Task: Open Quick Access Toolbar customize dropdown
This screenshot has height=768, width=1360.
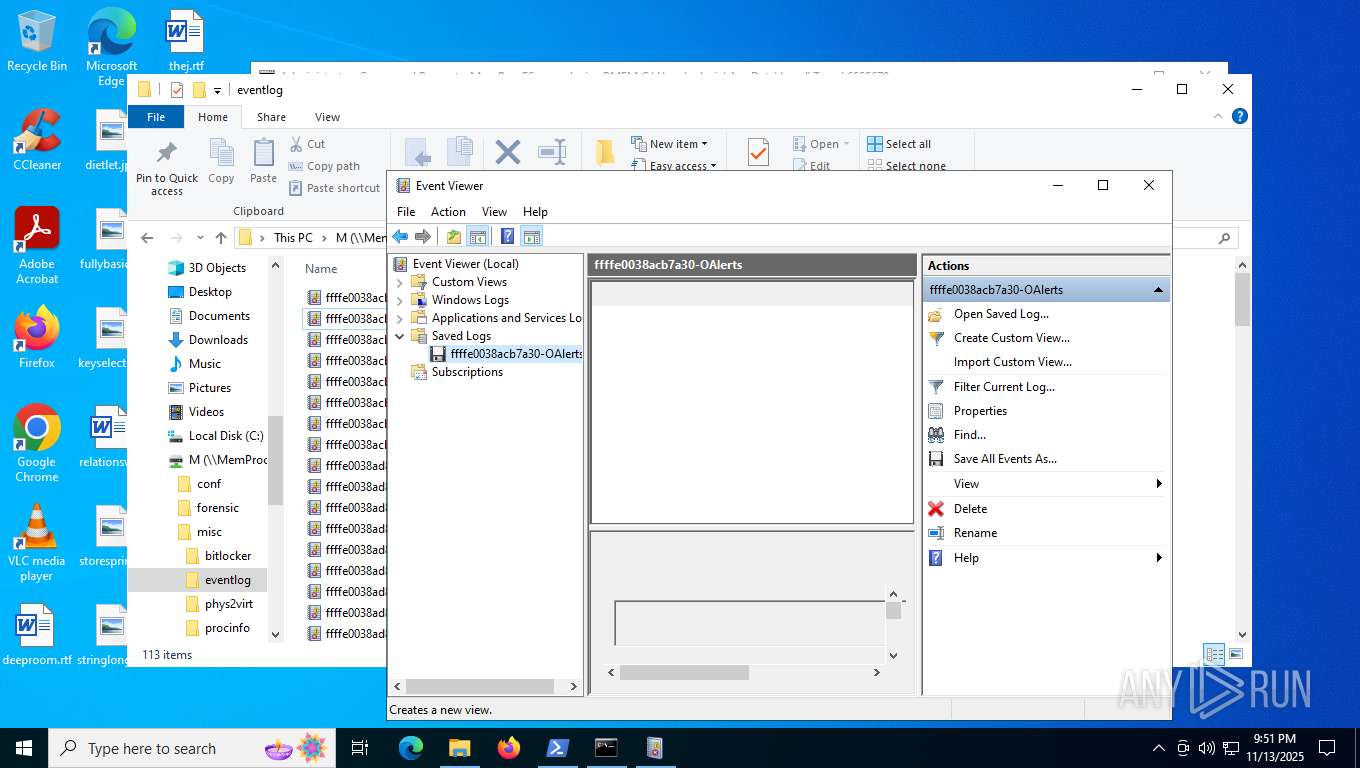Action: coord(217,90)
